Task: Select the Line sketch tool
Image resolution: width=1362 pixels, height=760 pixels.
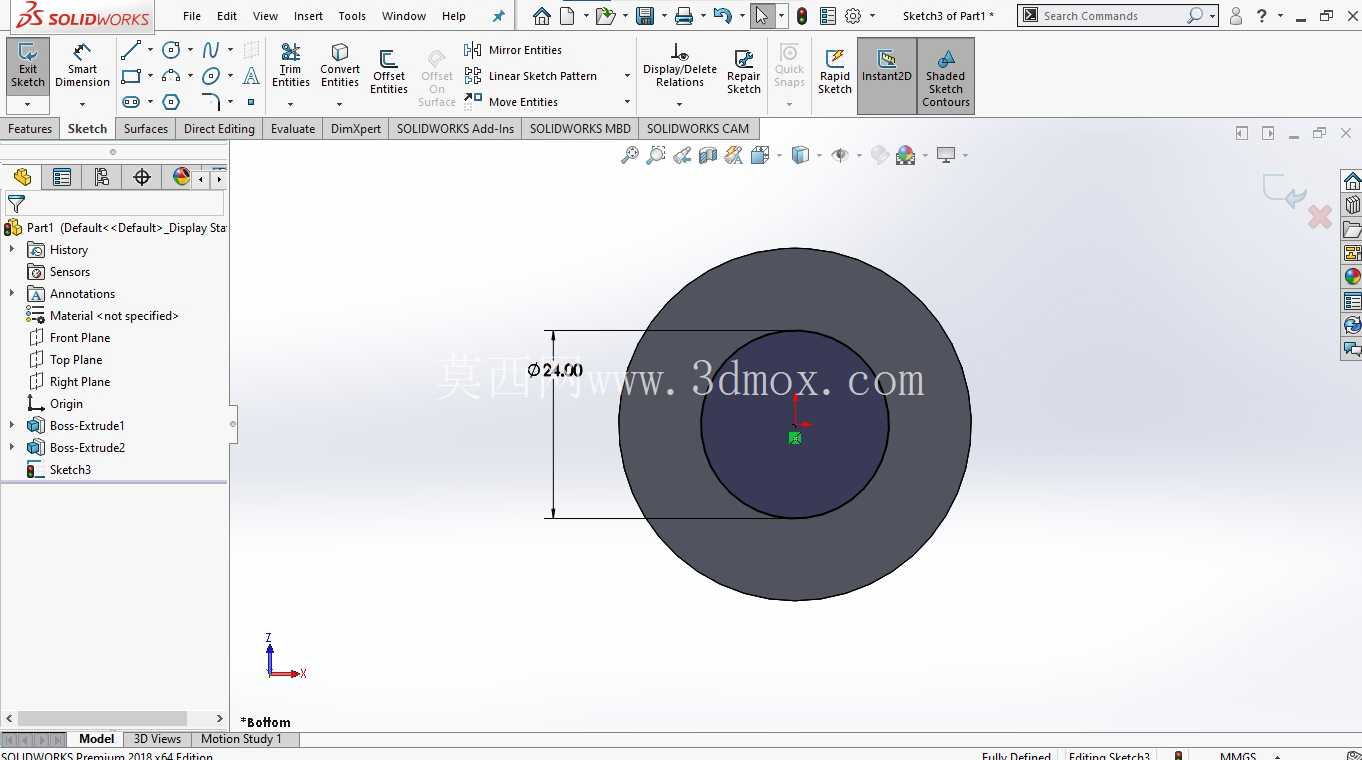Action: click(x=131, y=50)
